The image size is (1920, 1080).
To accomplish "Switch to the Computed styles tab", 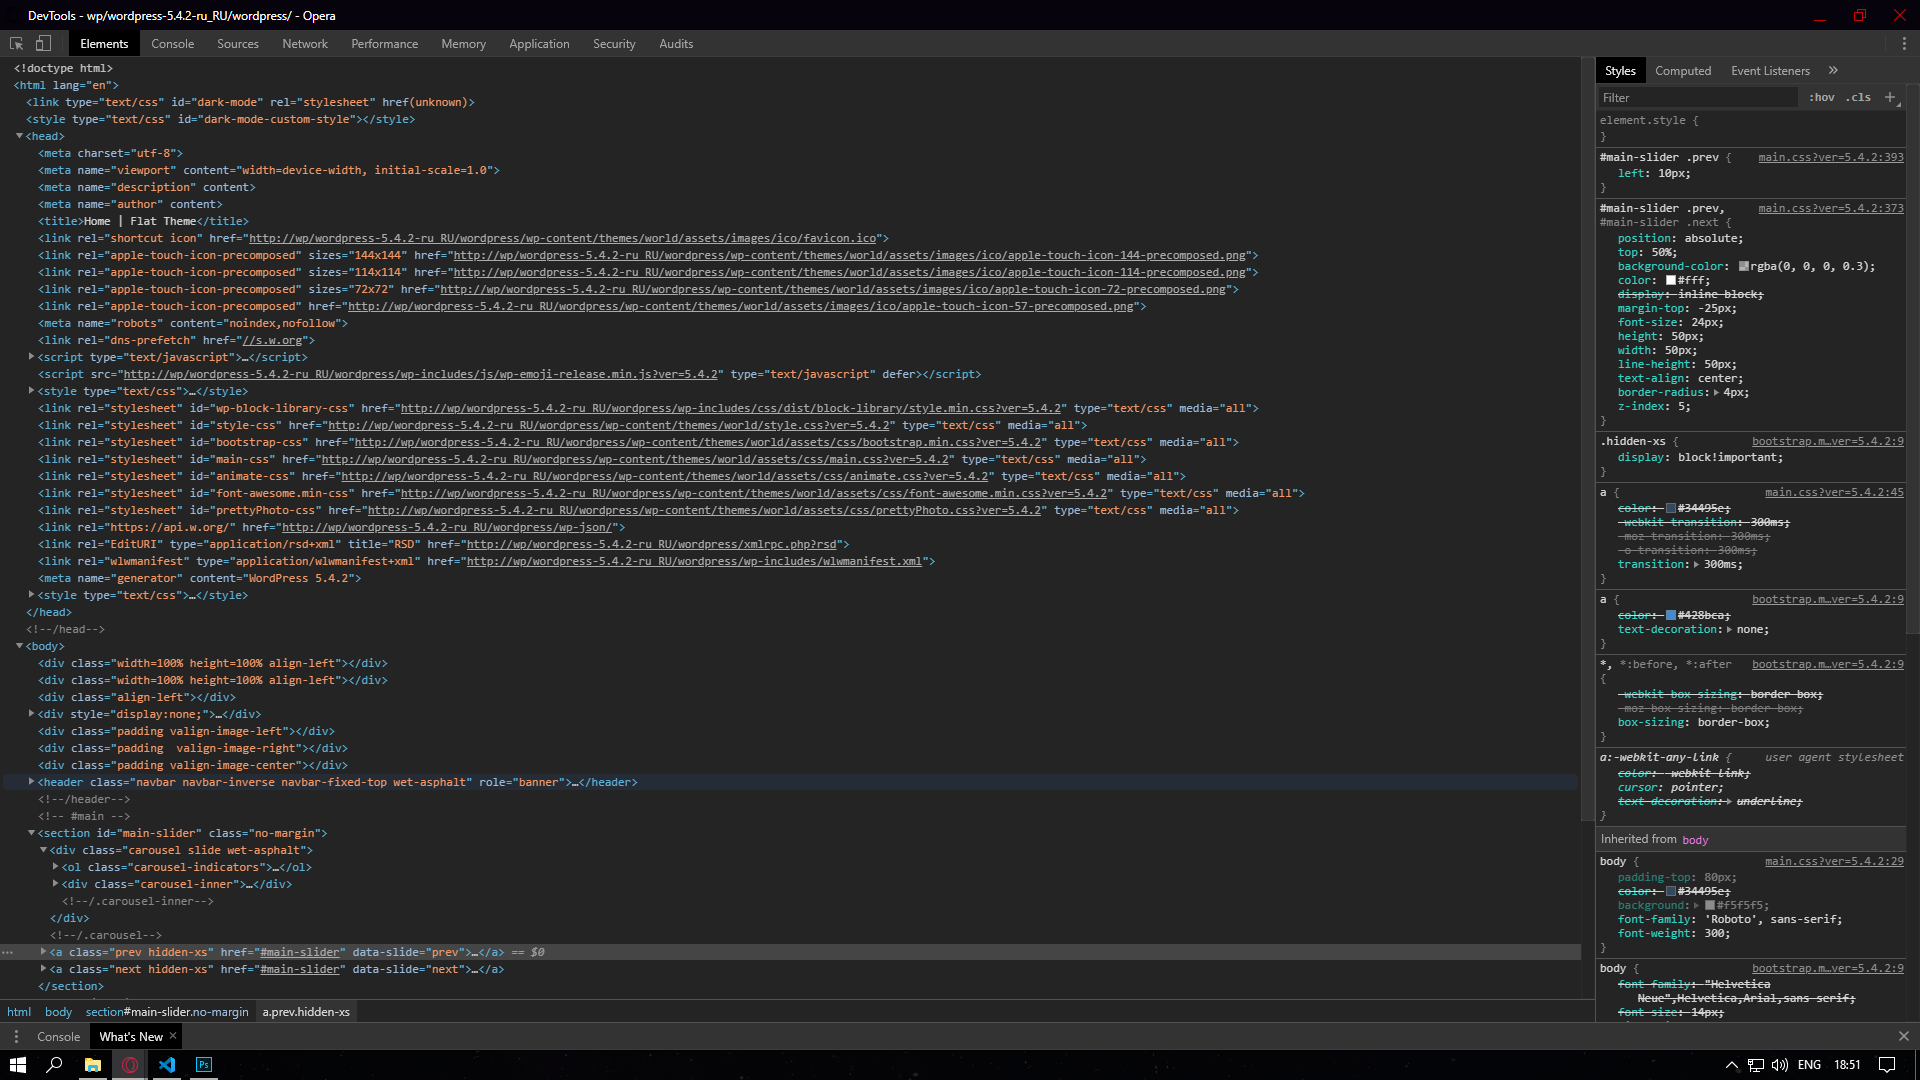I will pyautogui.click(x=1683, y=70).
